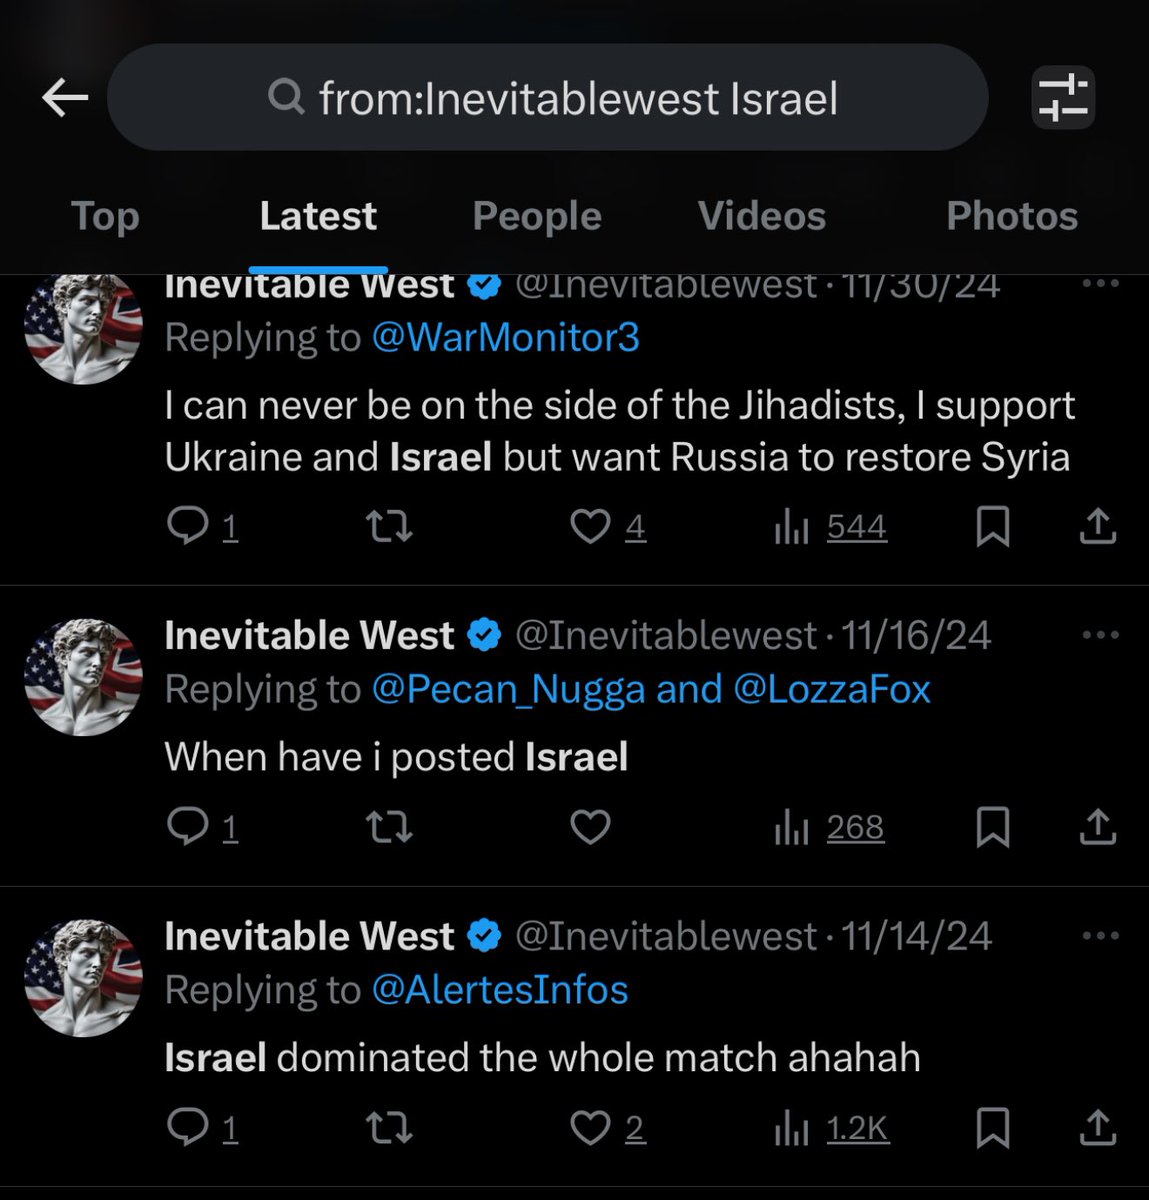
Task: Share the 'When have i posted Israel' tweet
Action: click(x=1097, y=827)
